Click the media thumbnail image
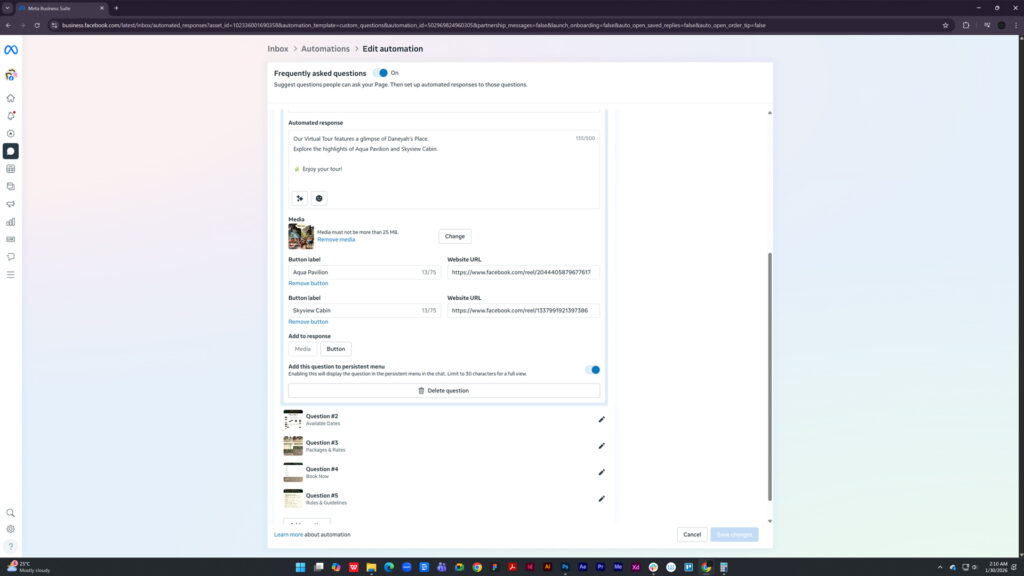Image resolution: width=1024 pixels, height=576 pixels. (x=301, y=236)
